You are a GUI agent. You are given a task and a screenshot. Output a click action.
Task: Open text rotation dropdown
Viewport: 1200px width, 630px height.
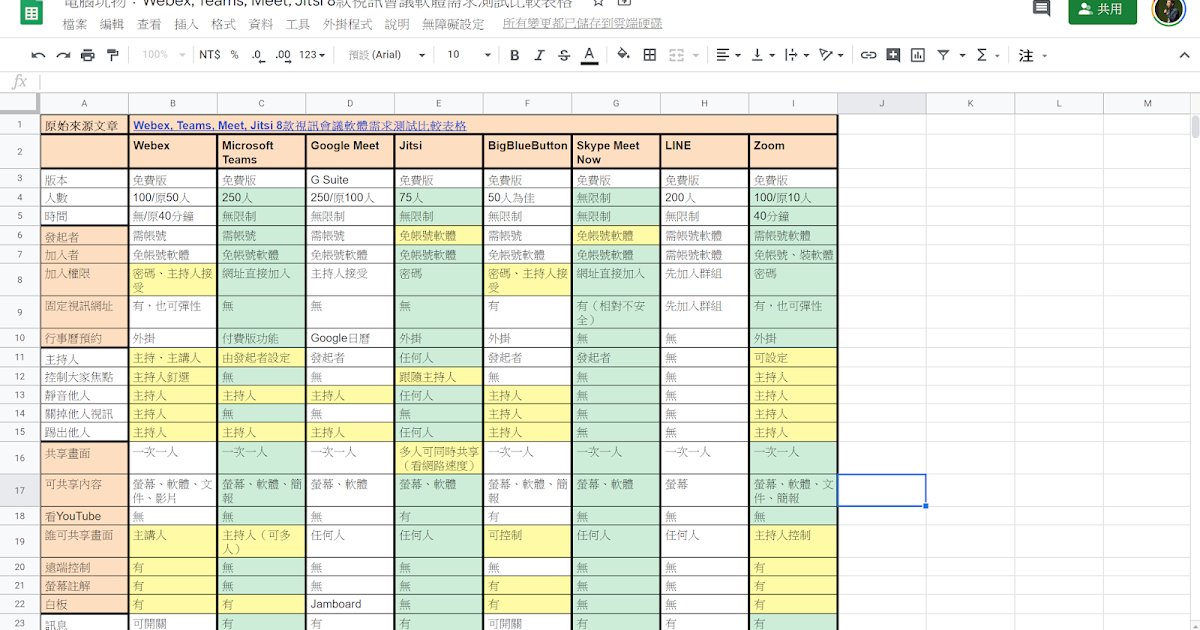tap(831, 55)
